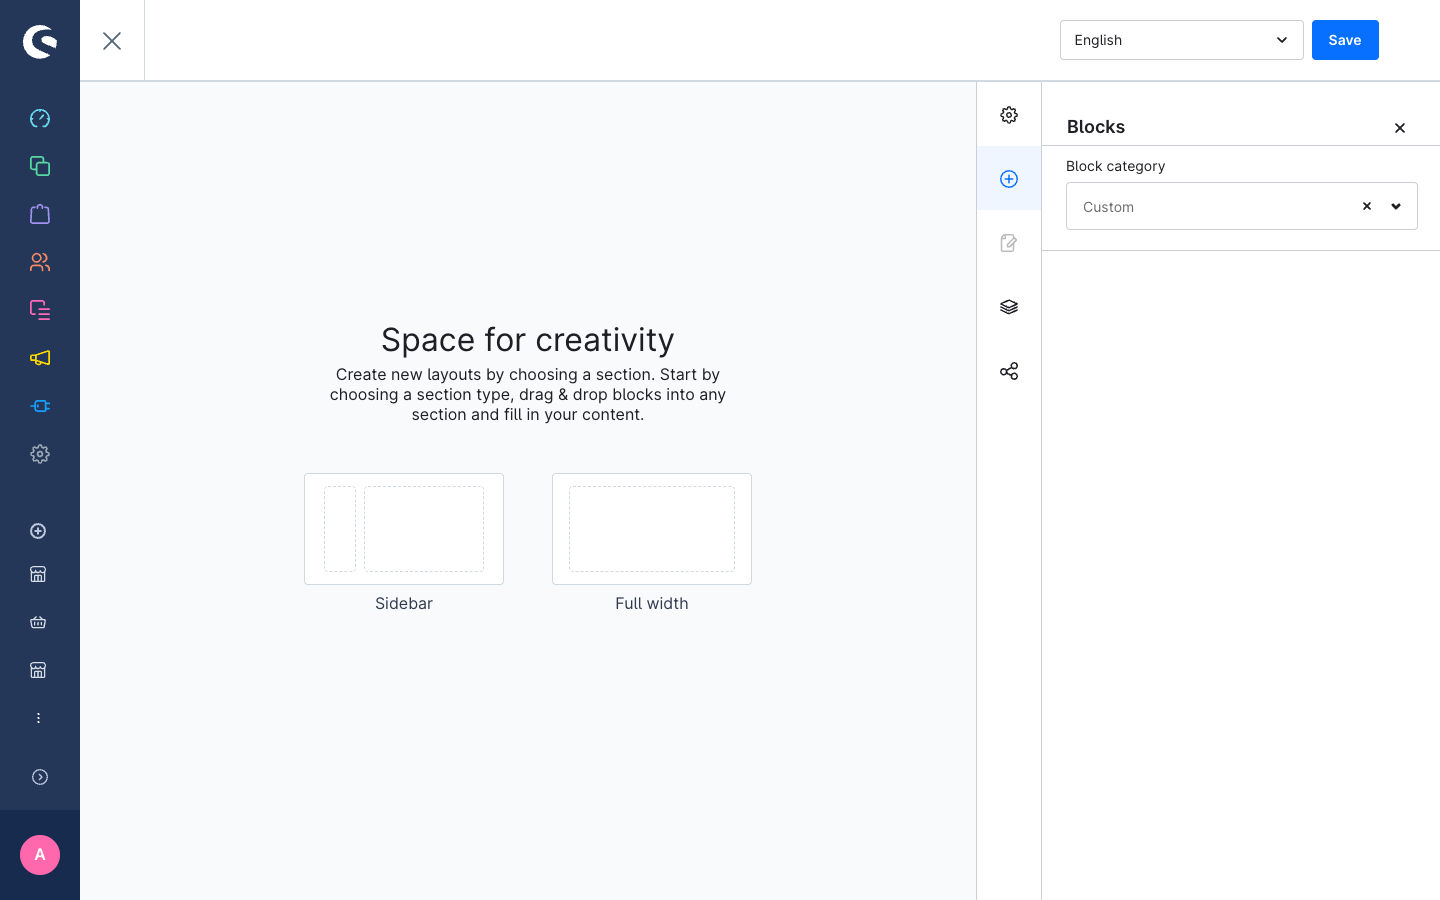
Task: Click the add sales channel plus icon
Action: [38, 531]
